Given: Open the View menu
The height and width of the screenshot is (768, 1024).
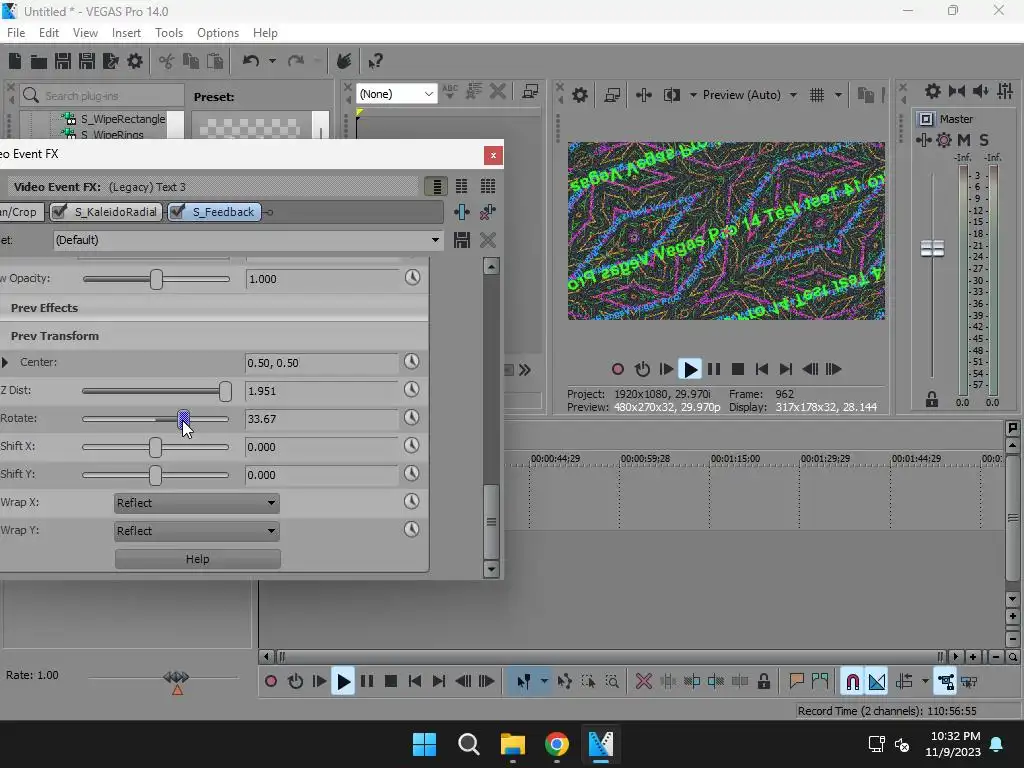Looking at the screenshot, I should point(85,33).
